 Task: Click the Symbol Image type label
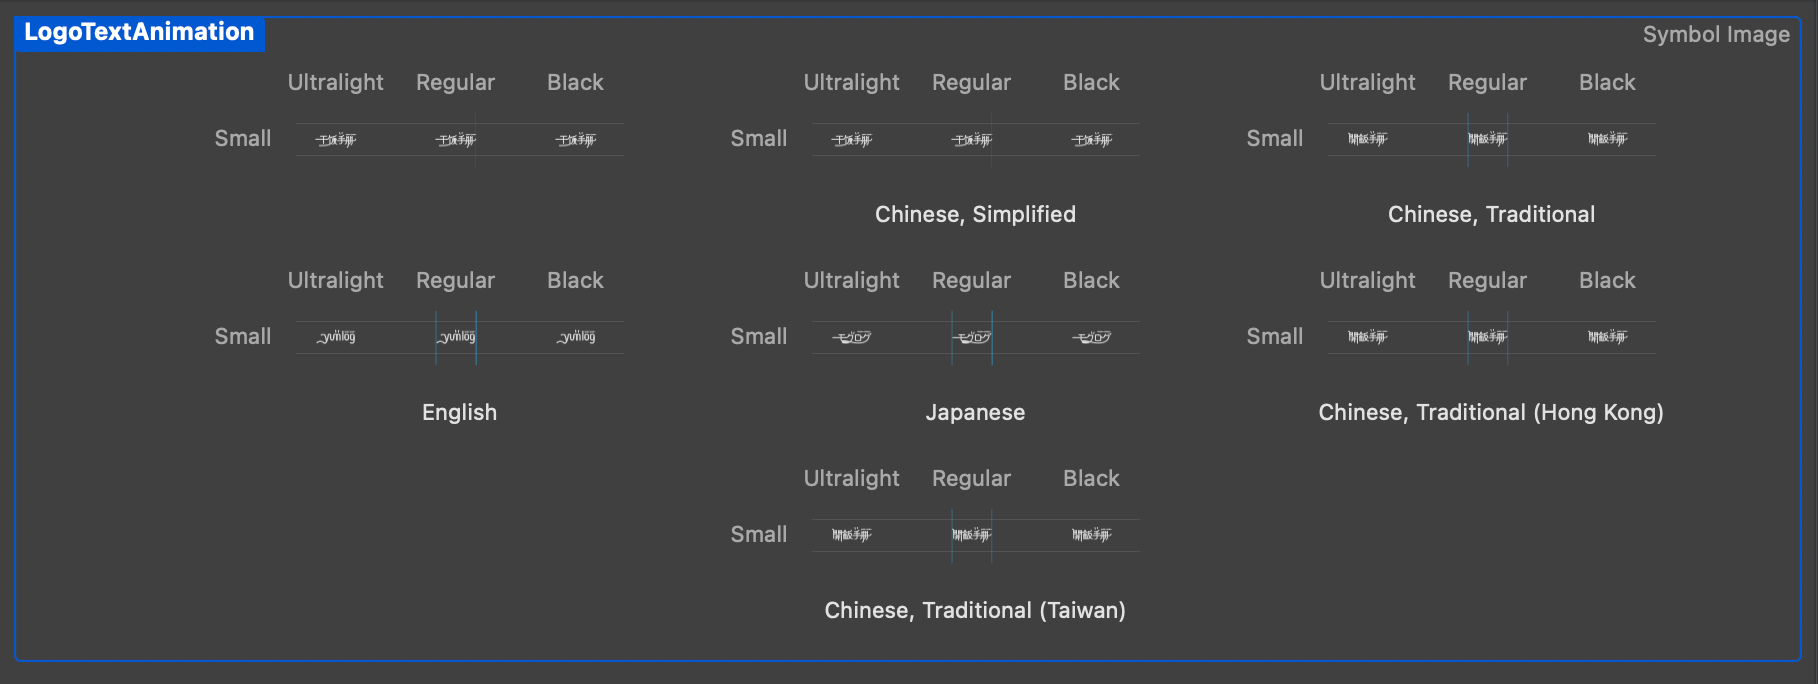[1716, 35]
